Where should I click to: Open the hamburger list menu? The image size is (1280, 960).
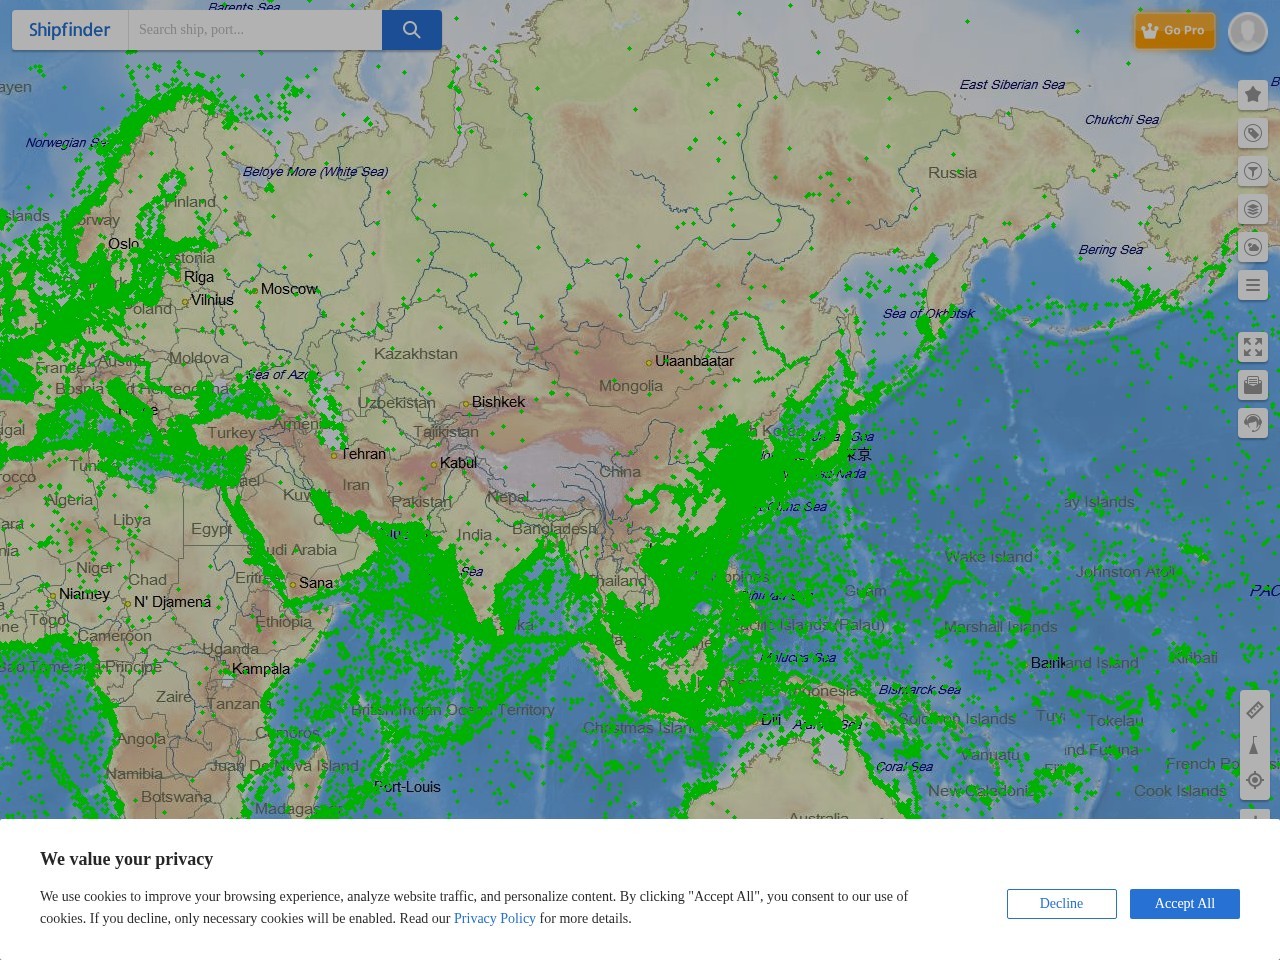click(1252, 285)
